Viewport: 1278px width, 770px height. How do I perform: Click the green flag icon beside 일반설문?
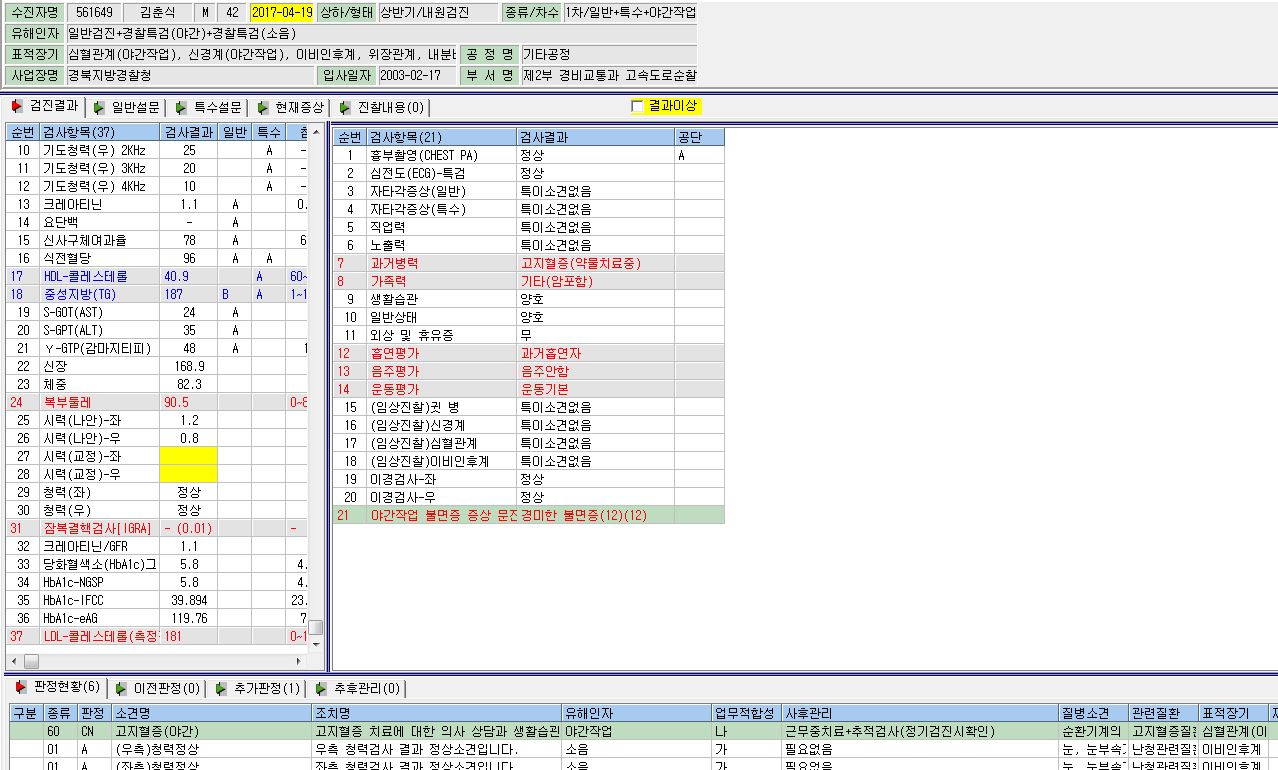tap(100, 107)
